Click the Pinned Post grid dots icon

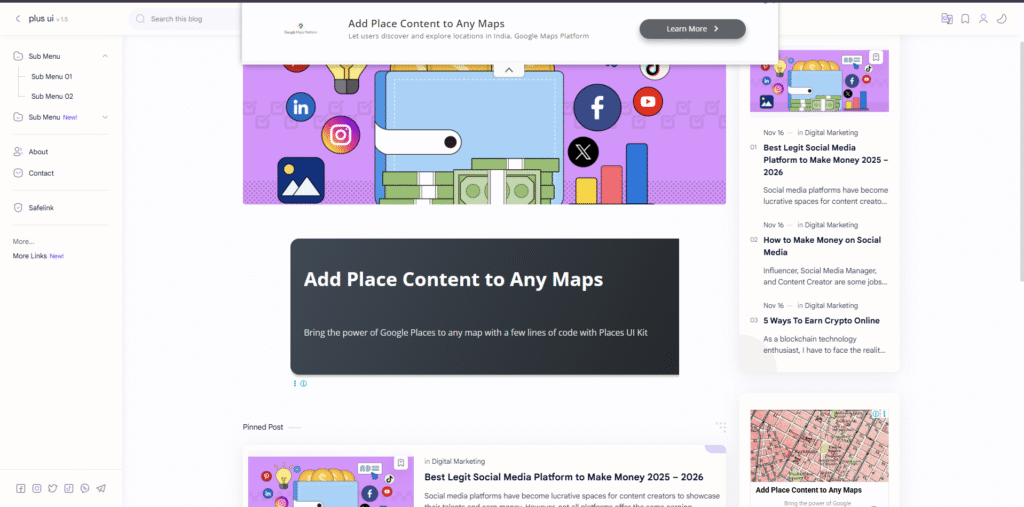[x=721, y=427]
